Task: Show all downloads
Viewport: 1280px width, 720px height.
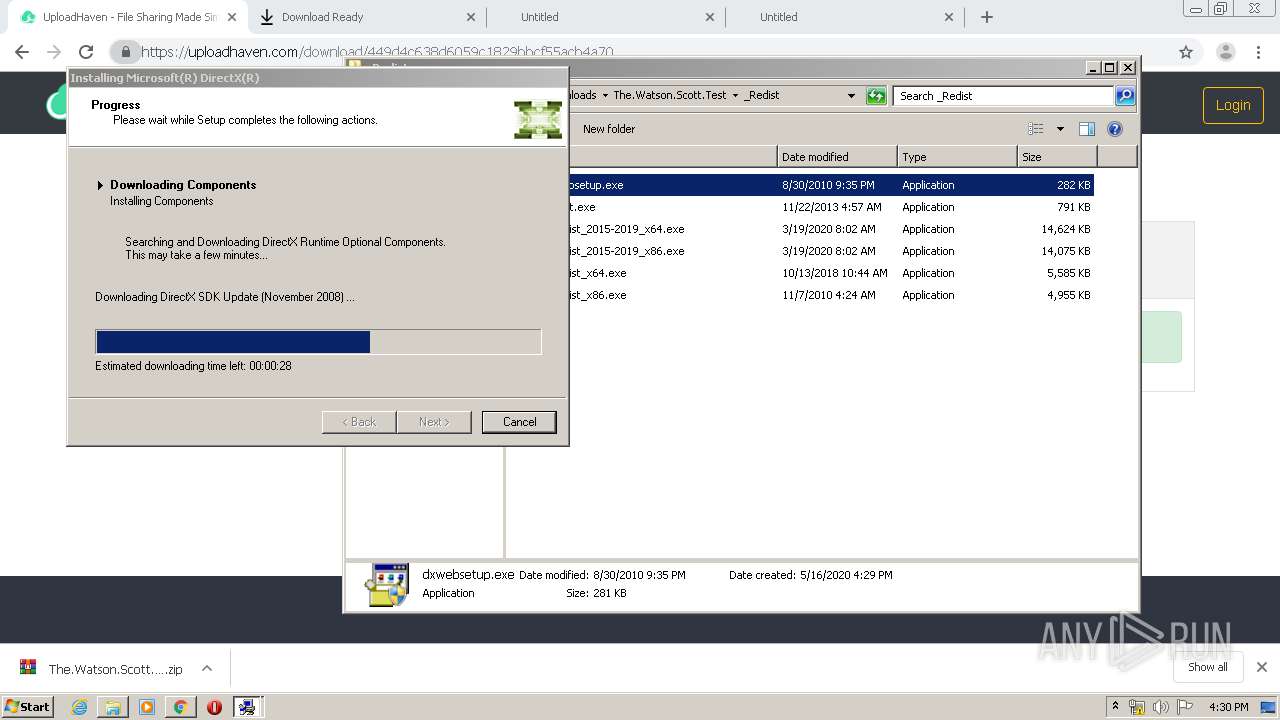Action: pyautogui.click(x=1208, y=667)
